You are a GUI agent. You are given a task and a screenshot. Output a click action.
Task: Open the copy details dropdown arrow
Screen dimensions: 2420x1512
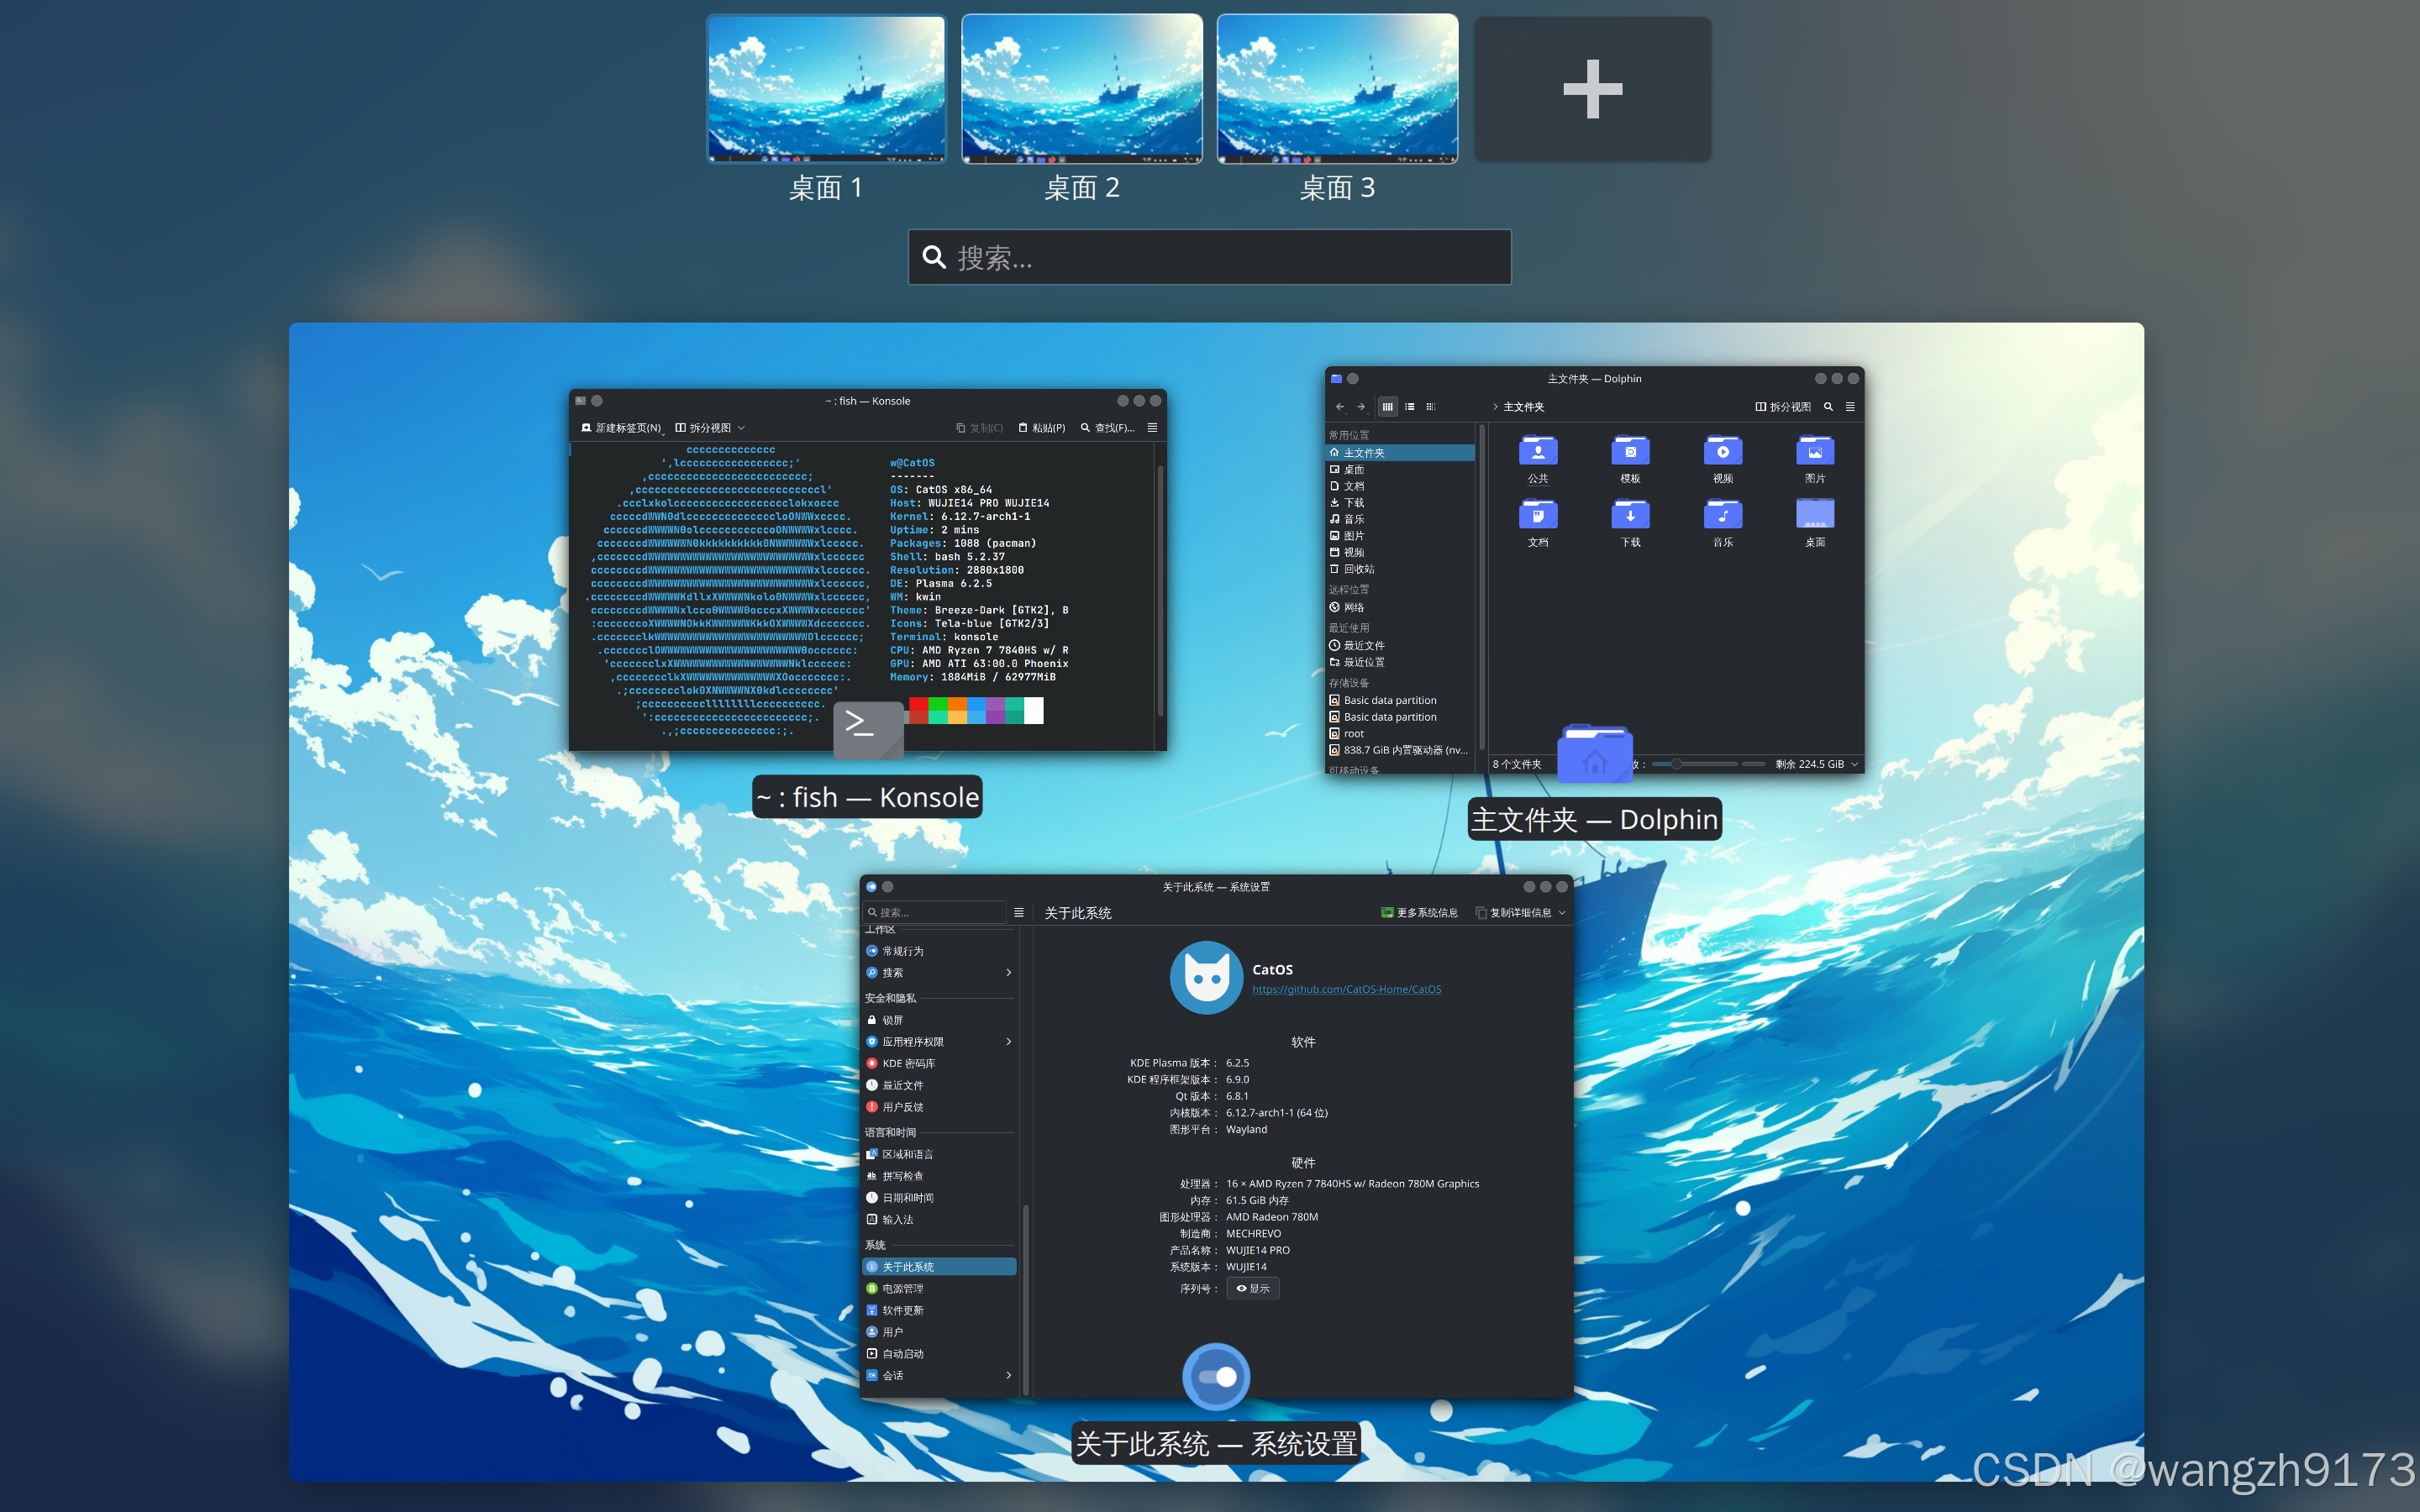pyautogui.click(x=1562, y=912)
